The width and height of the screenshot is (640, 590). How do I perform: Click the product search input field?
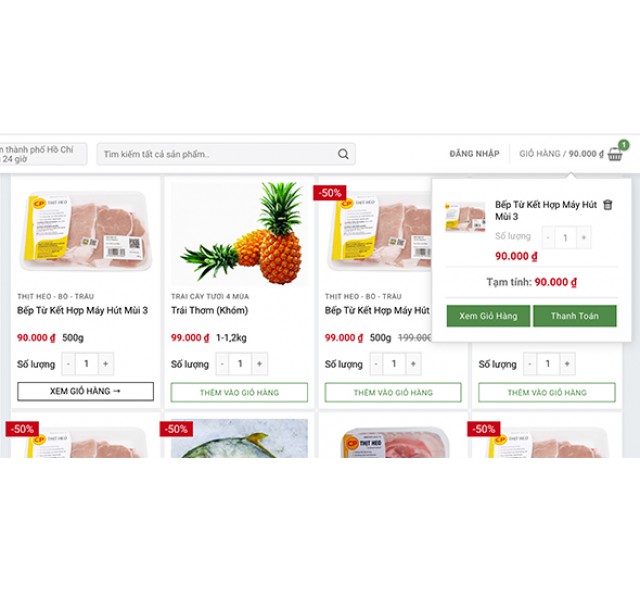tap(226, 154)
